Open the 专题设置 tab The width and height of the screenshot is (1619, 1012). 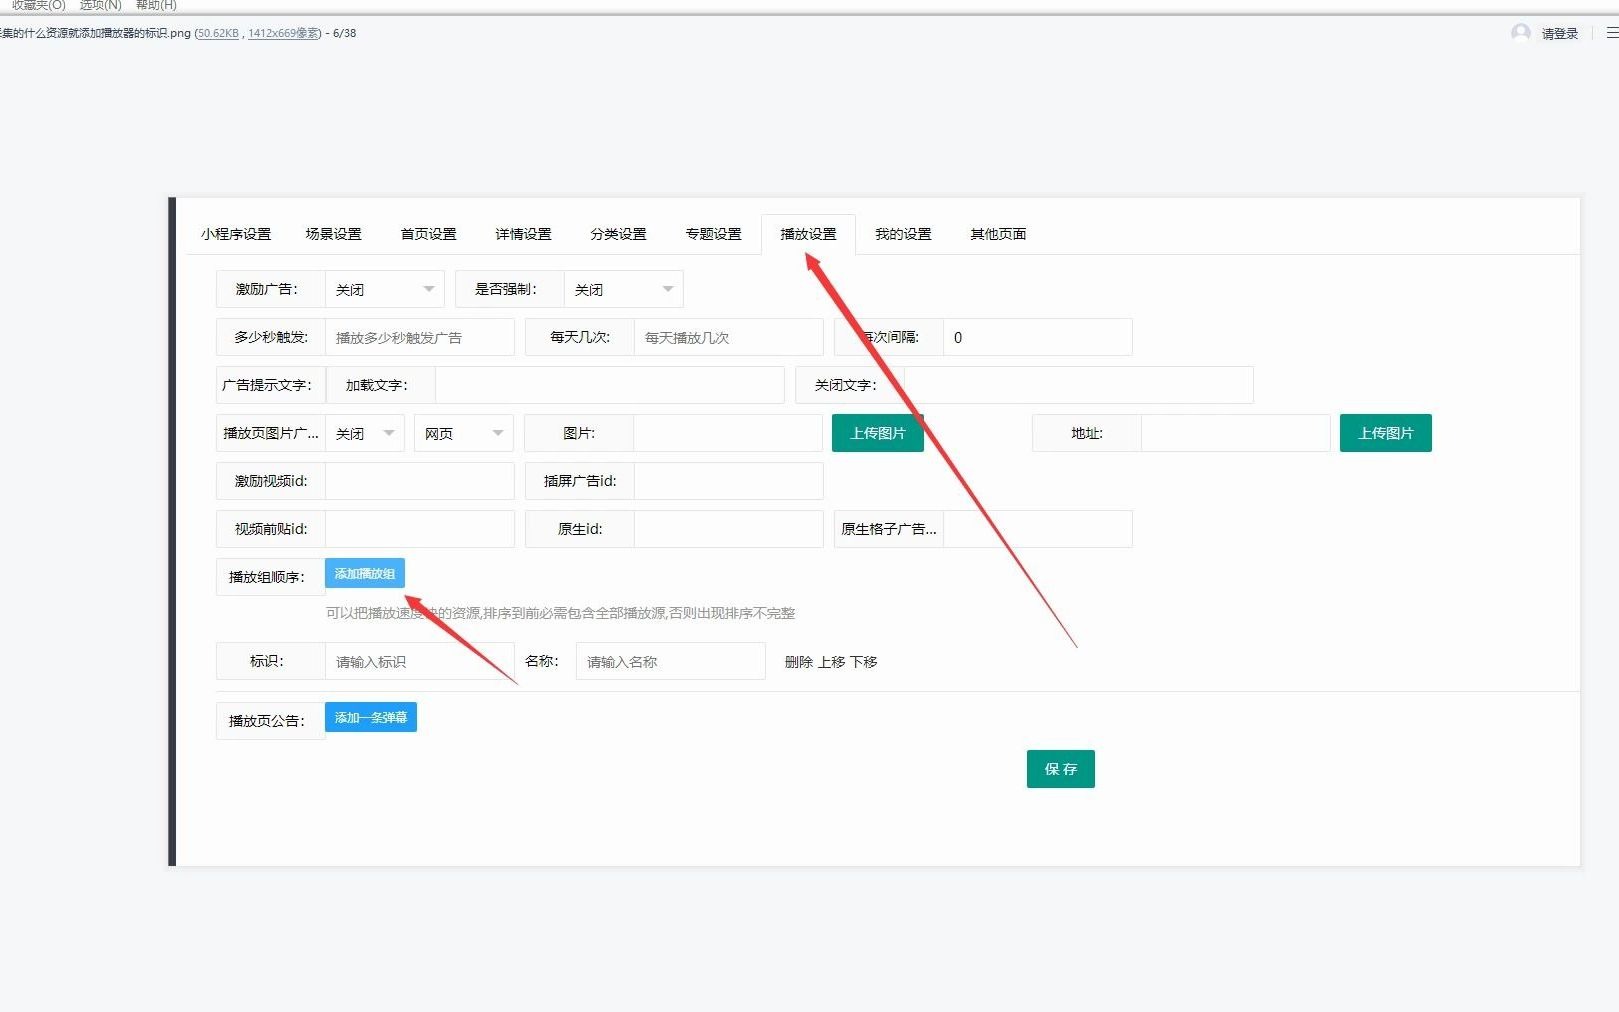[713, 234]
